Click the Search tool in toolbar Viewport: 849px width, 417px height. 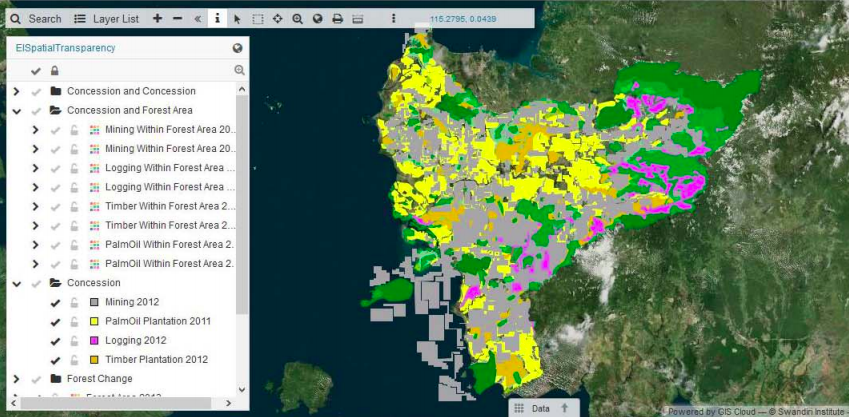(x=36, y=19)
